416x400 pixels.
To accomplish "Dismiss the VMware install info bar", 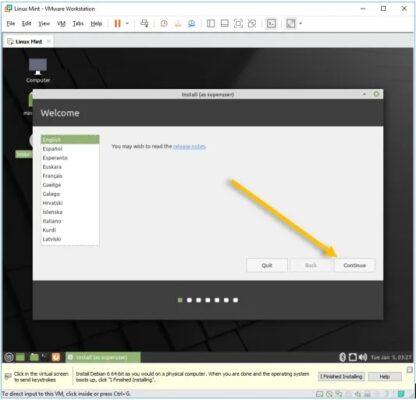I will 410,370.
